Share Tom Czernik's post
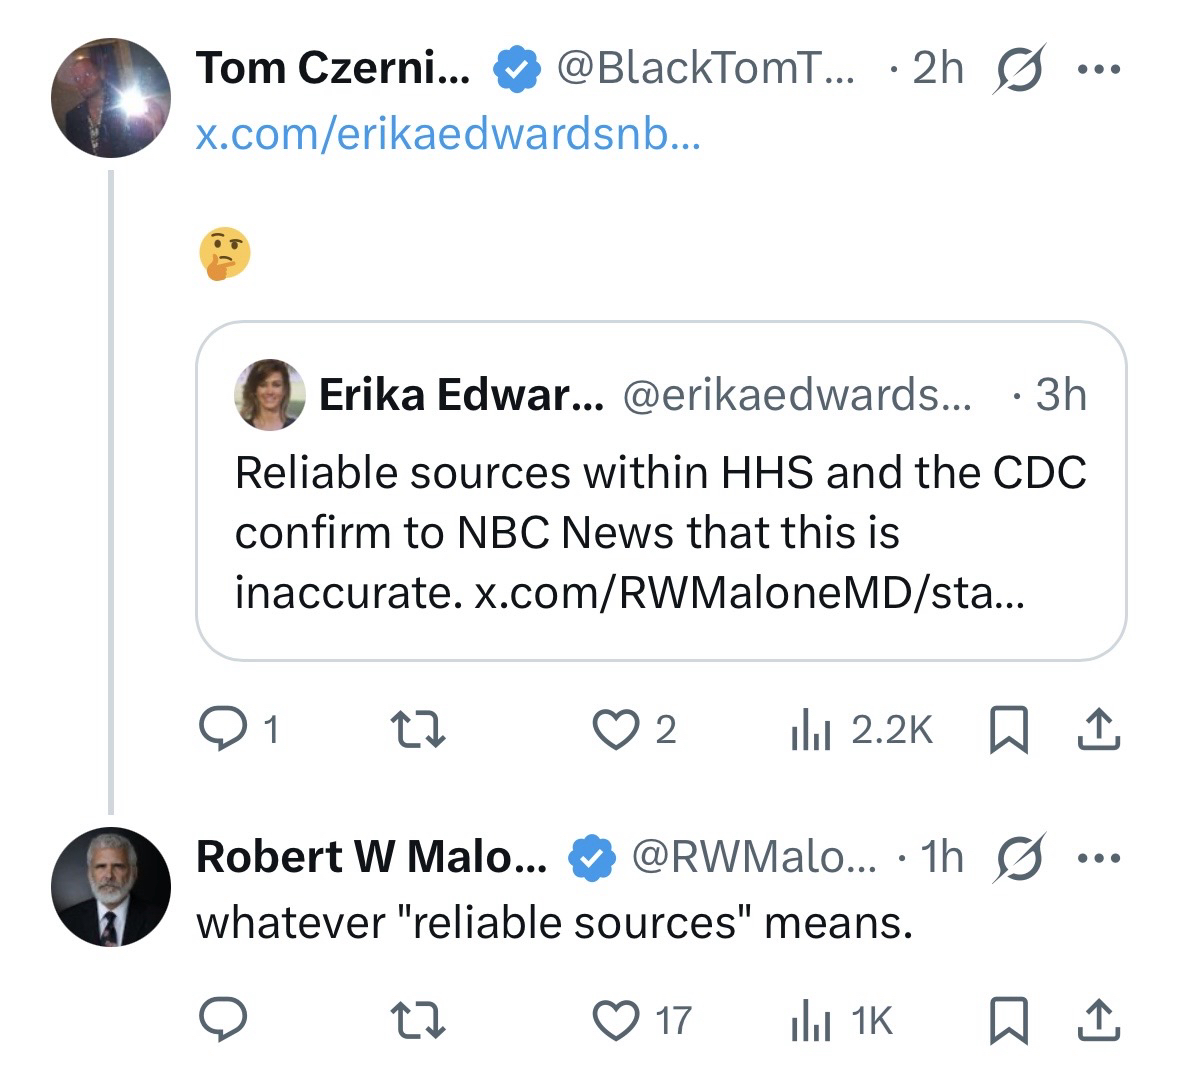Screen dimensions: 1179x1068 pyautogui.click(x=1097, y=729)
